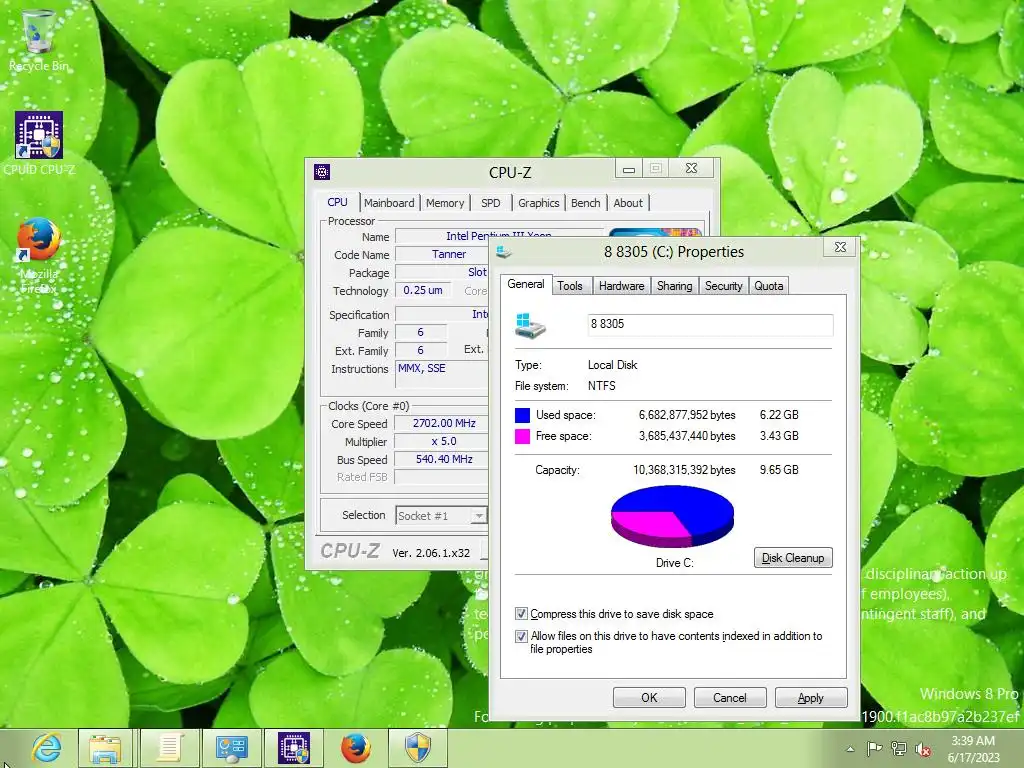The image size is (1024, 768).
Task: Minimize the CPU-Z window
Action: [x=629, y=169]
